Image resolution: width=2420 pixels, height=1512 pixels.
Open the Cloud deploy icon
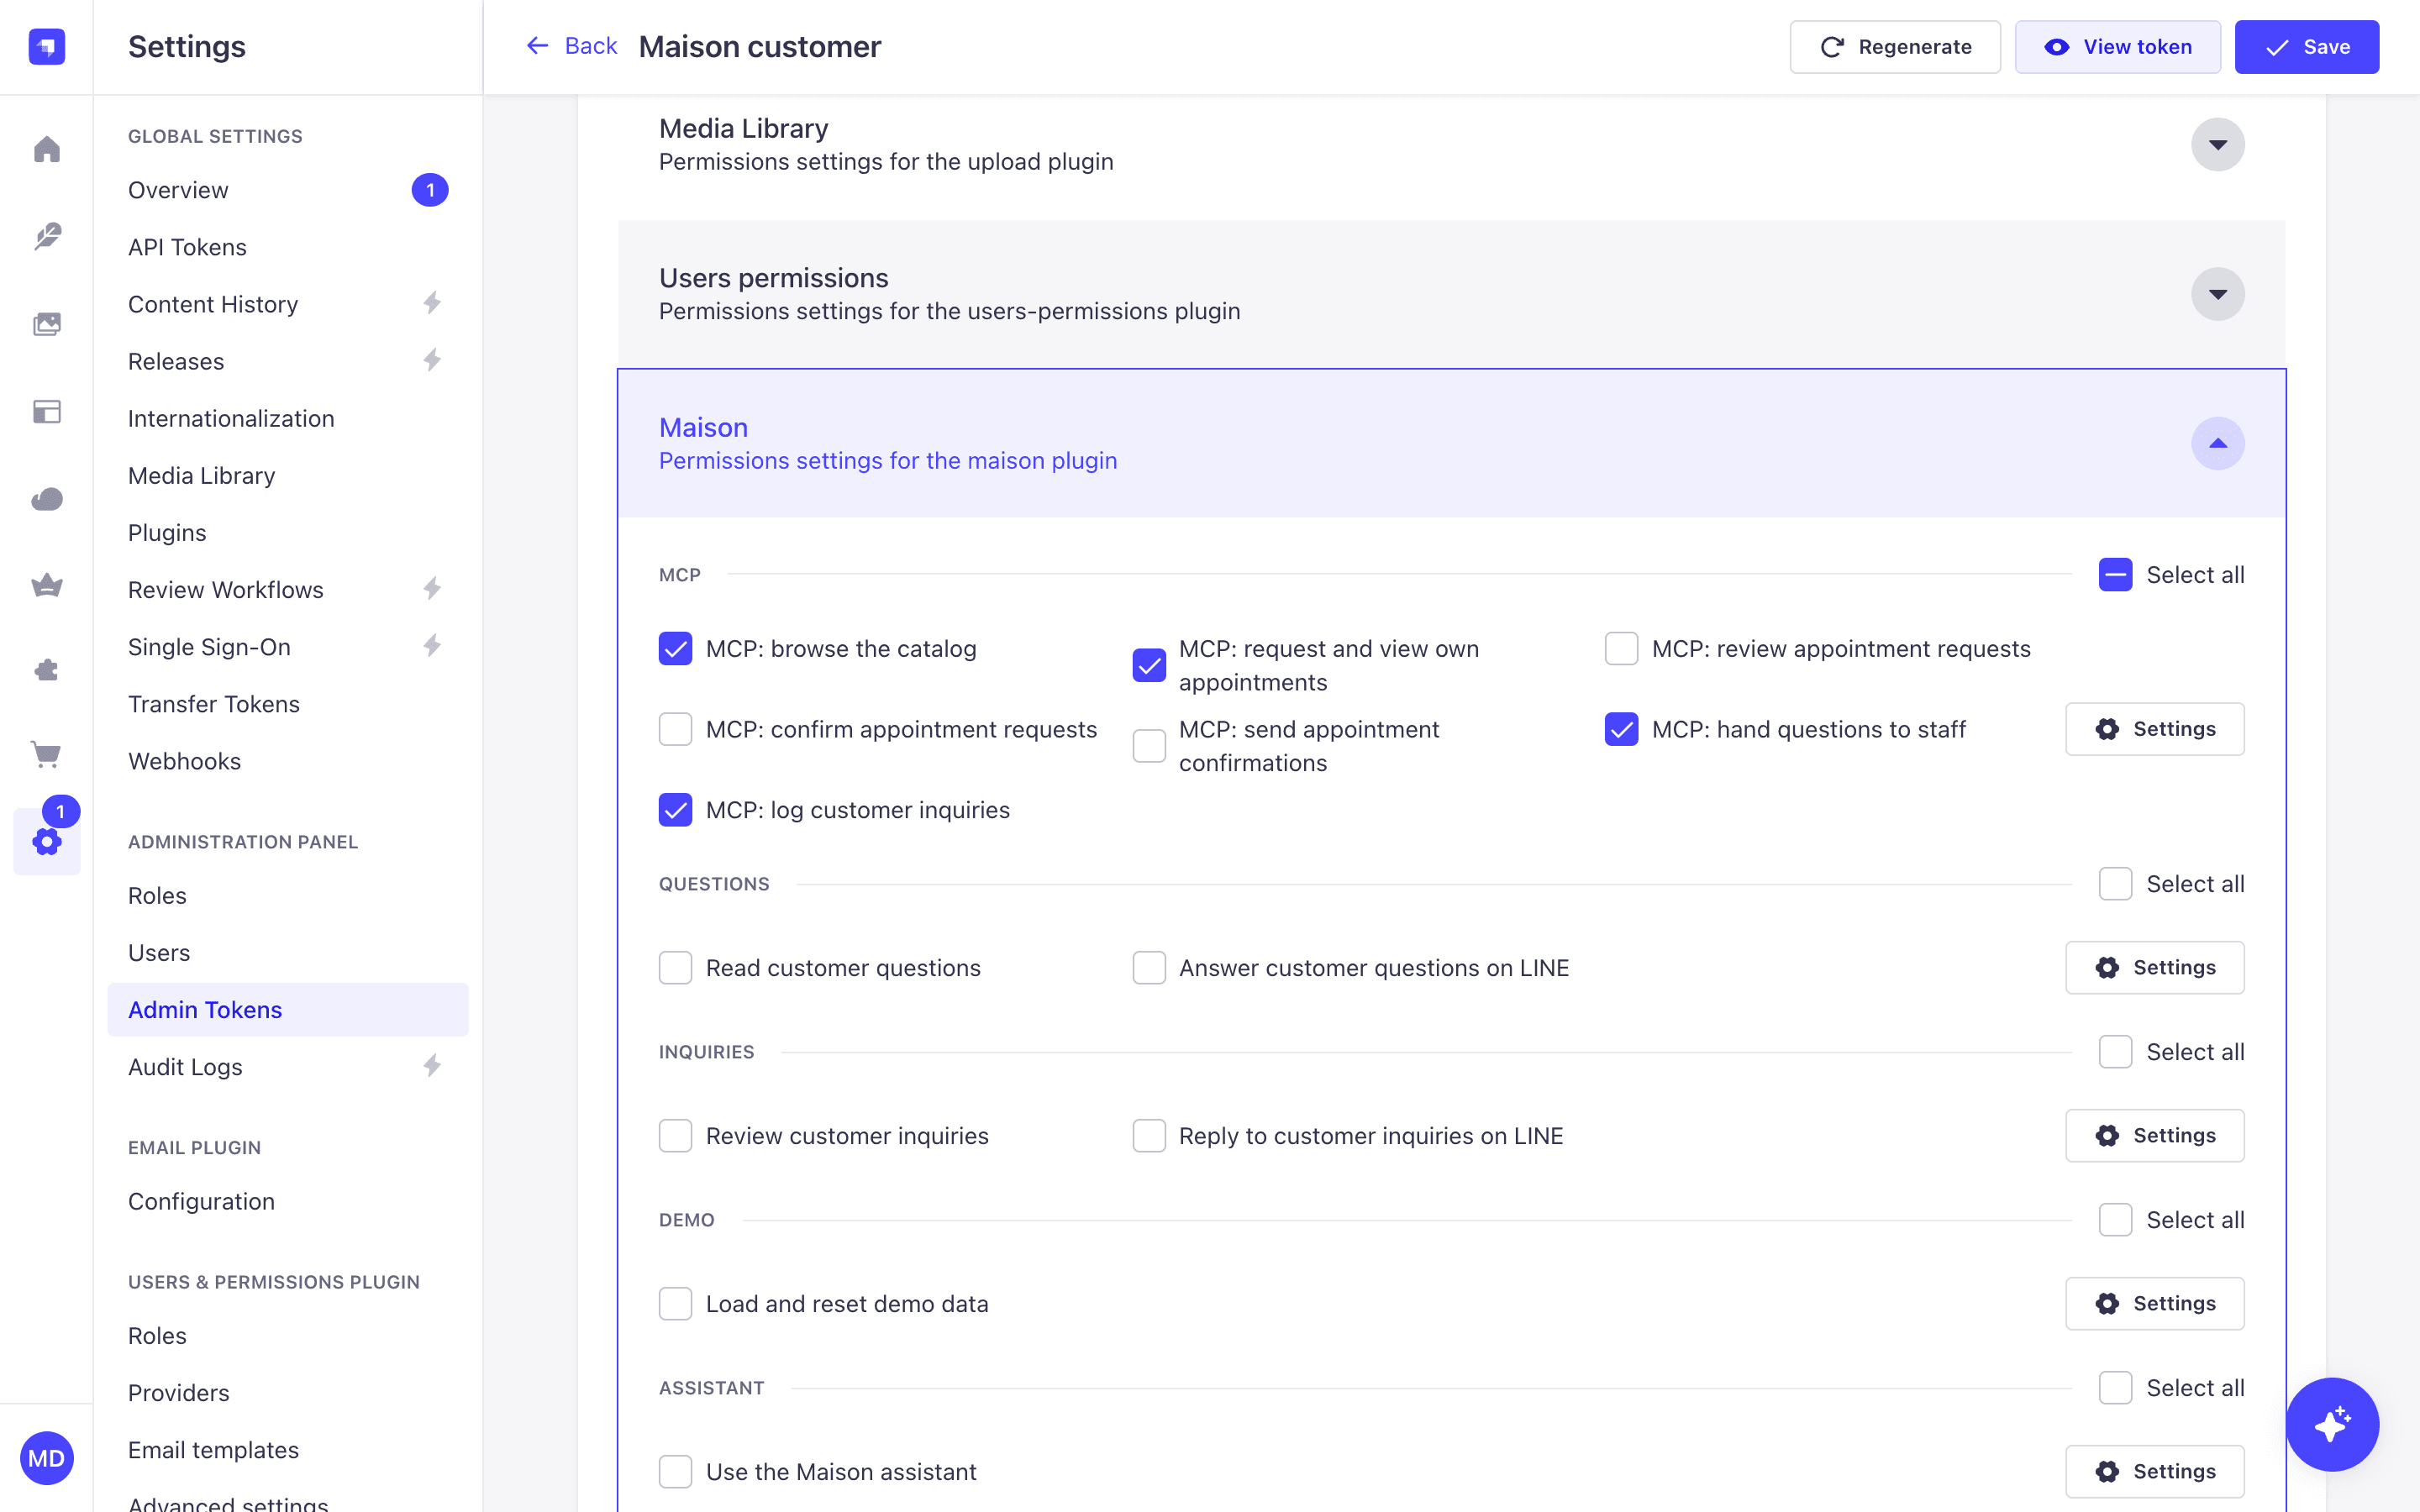coord(46,498)
